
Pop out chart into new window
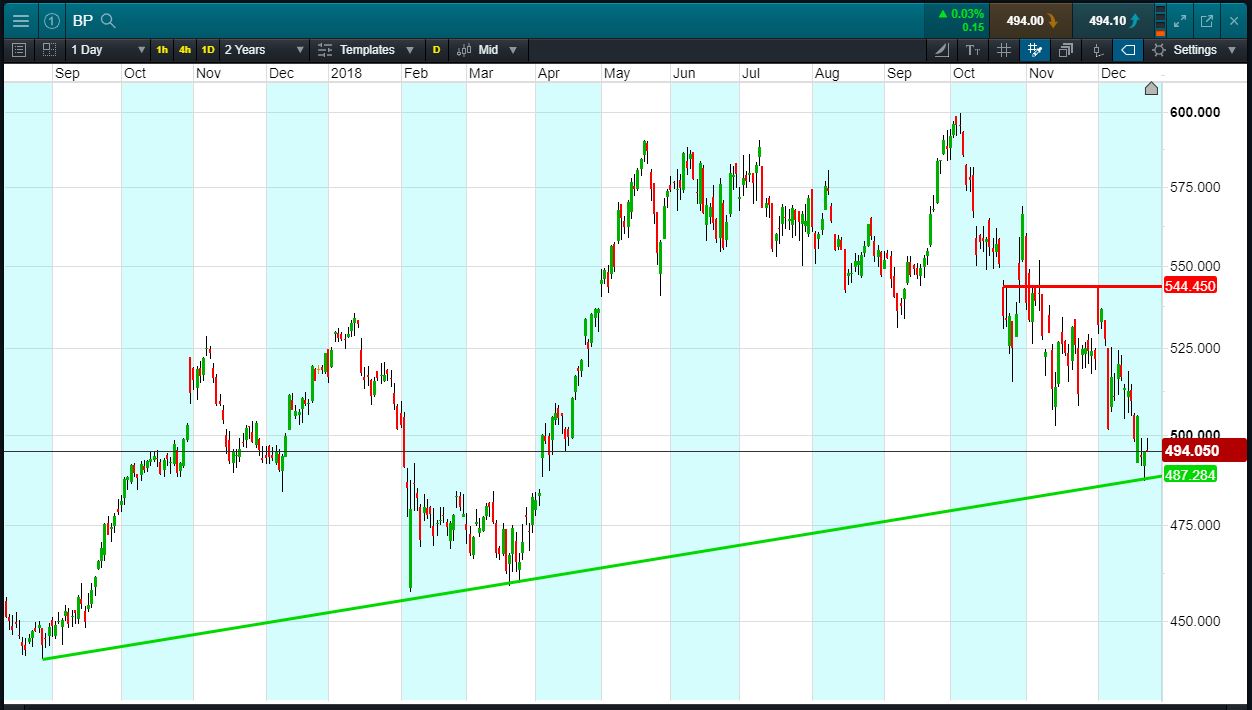pyautogui.click(x=1207, y=20)
